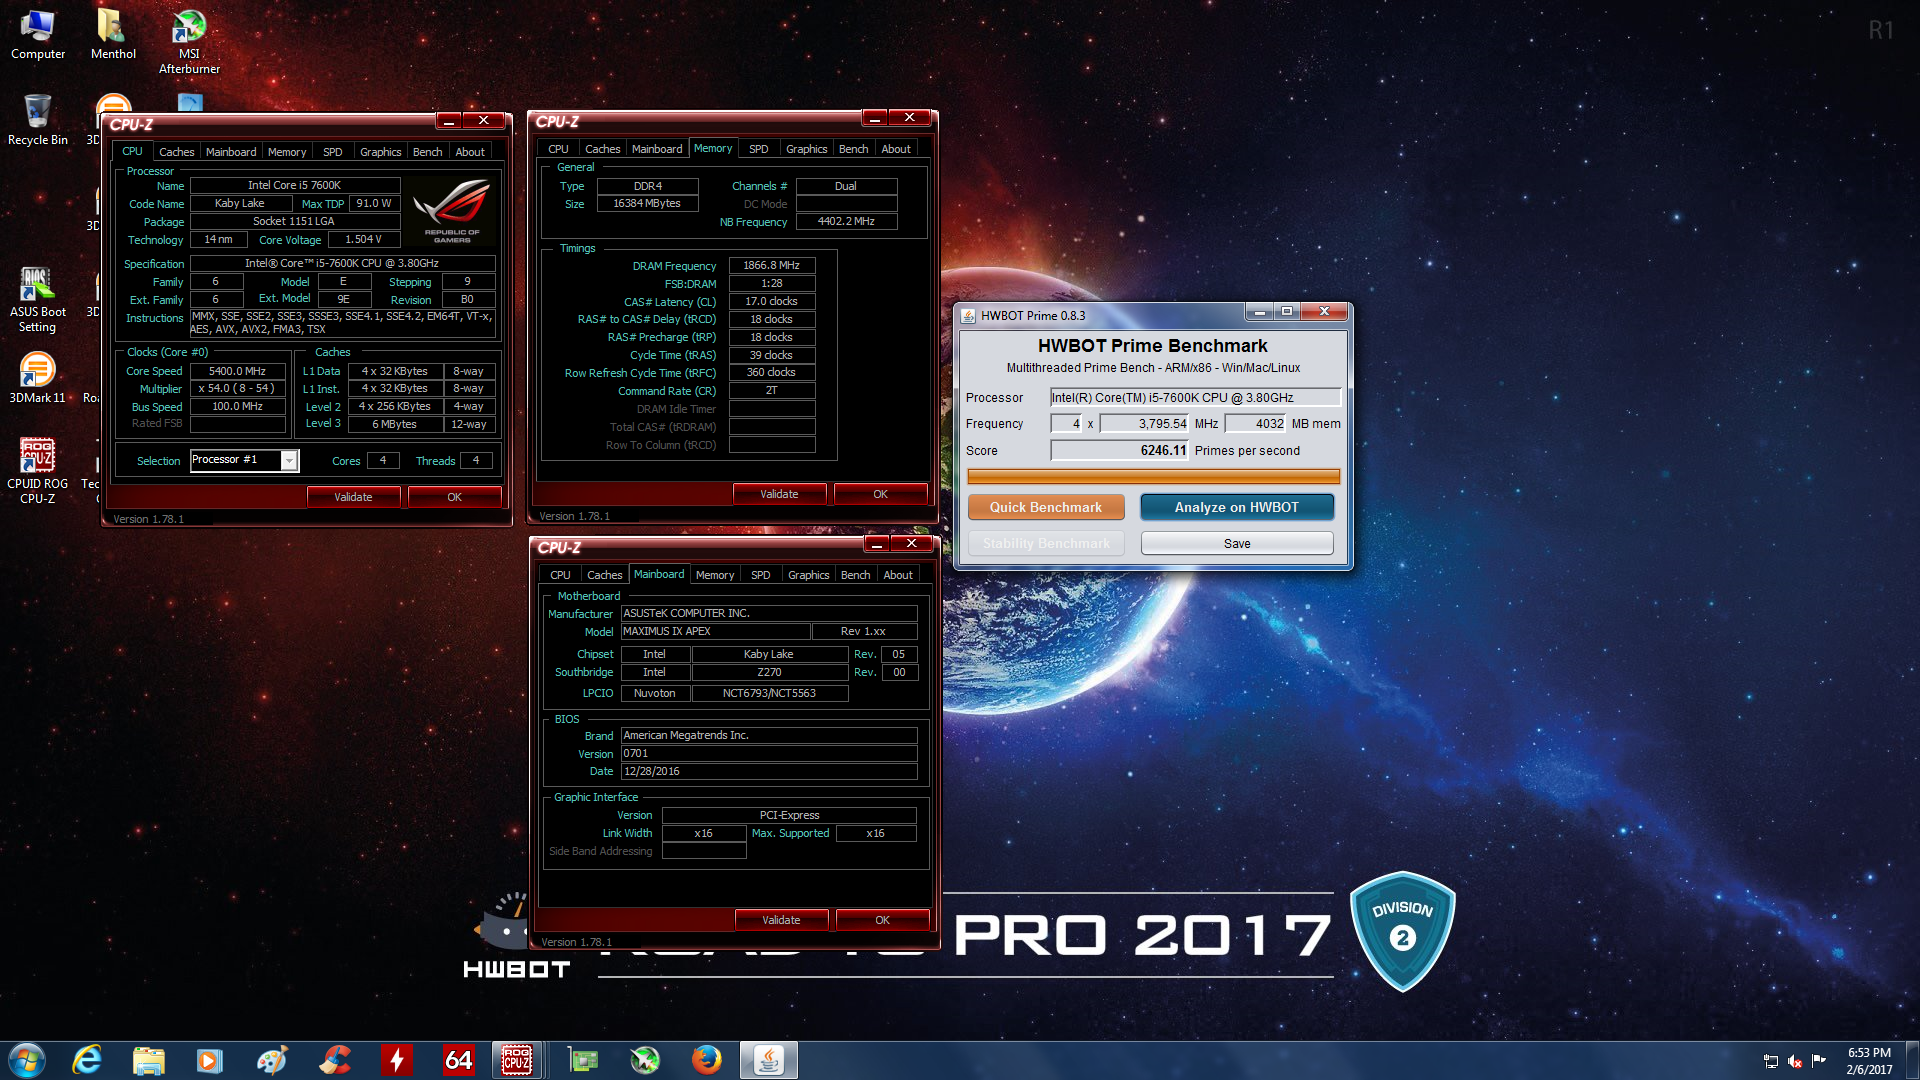Open Bench tab in top-left CPU-Z window
This screenshot has height=1080, width=1920.
click(x=427, y=152)
